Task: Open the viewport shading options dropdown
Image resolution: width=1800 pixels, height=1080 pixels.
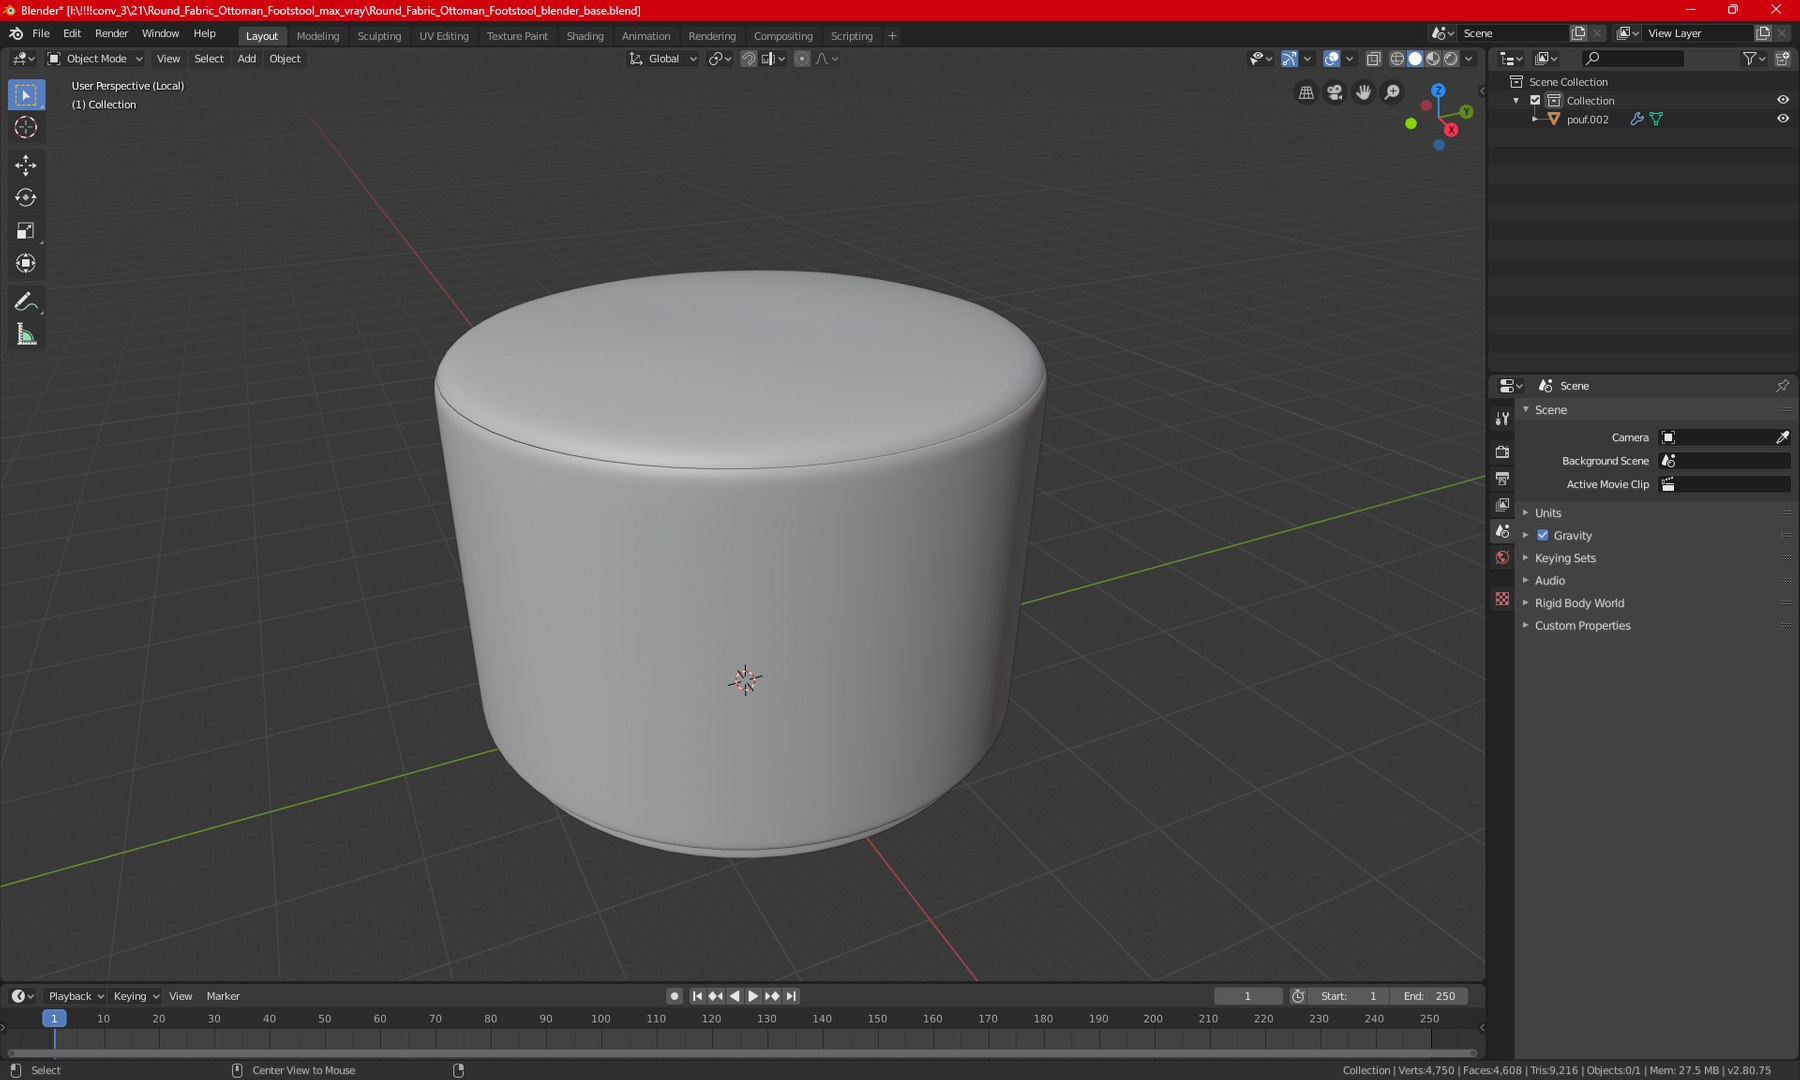Action: (1469, 59)
